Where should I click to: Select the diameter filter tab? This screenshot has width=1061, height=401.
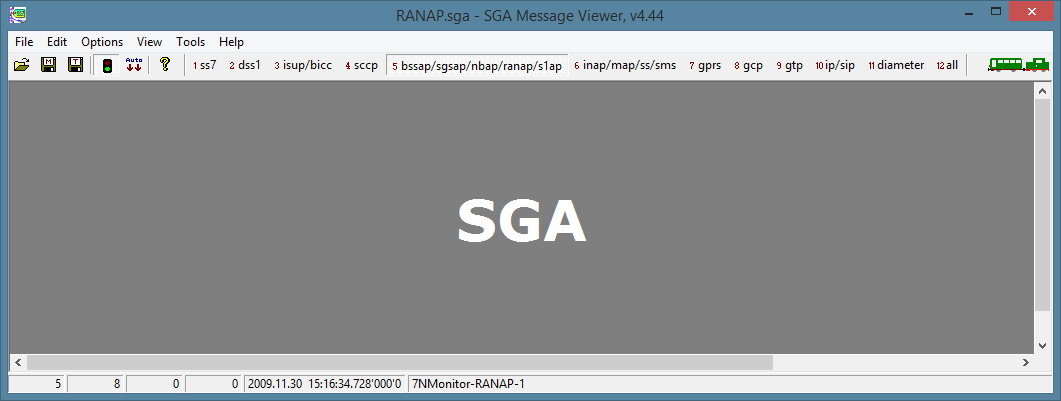coord(896,66)
